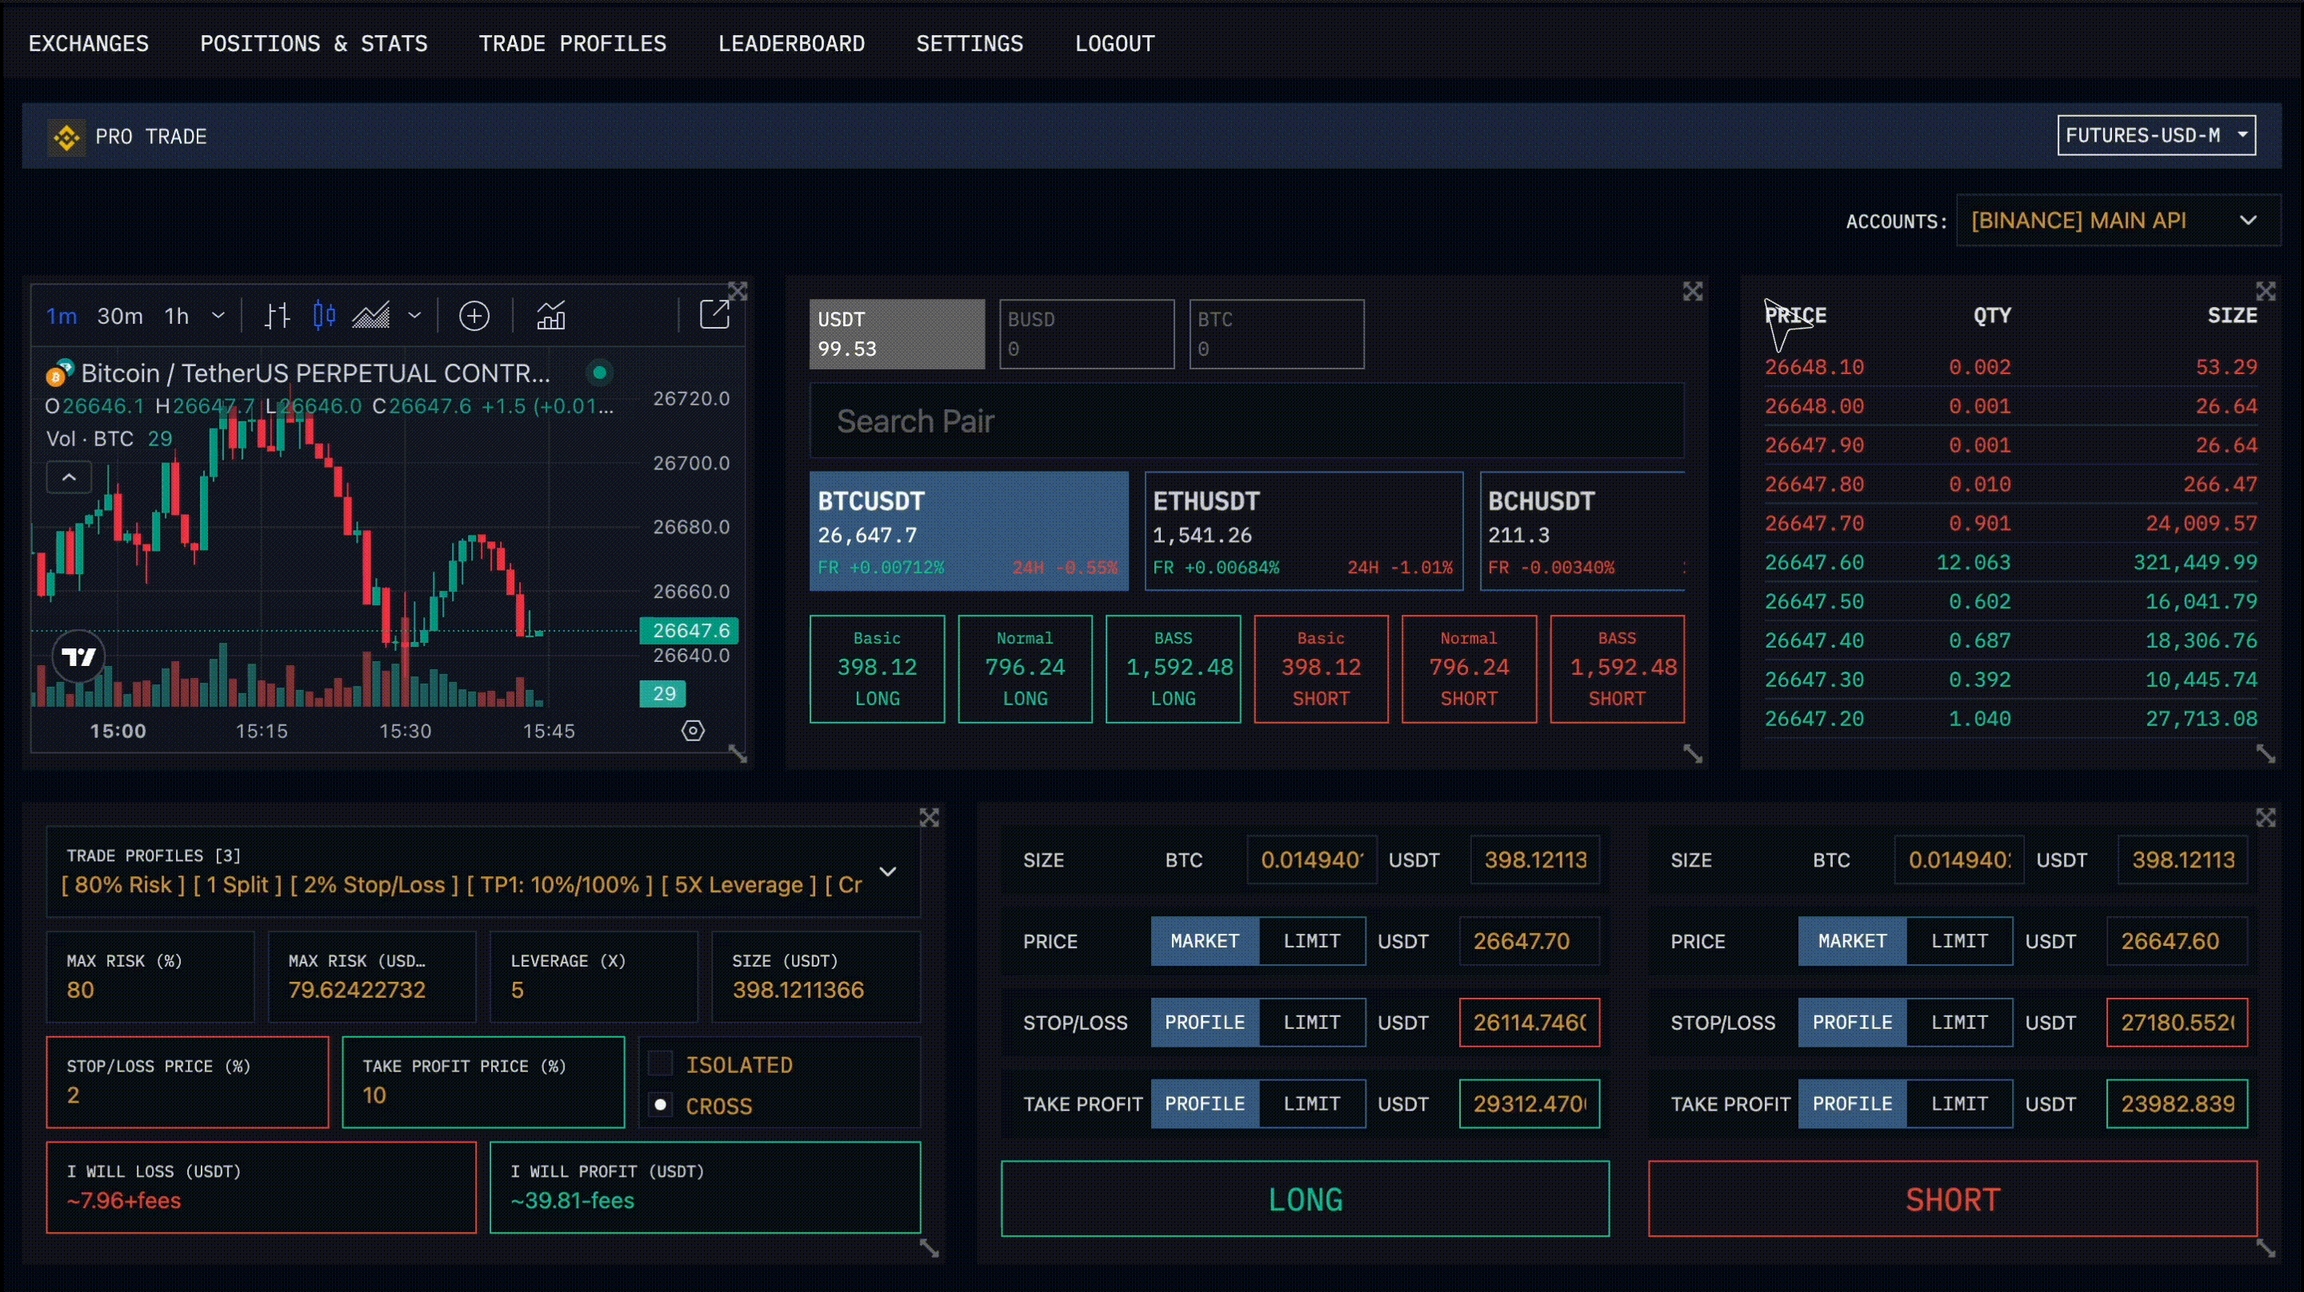Click the Search Pair input field
2304x1292 pixels.
pyautogui.click(x=1246, y=421)
